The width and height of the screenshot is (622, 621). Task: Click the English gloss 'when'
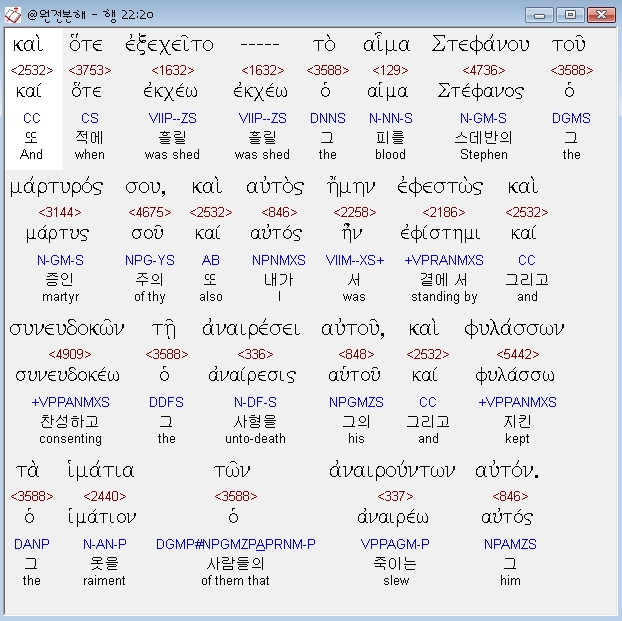pos(90,154)
